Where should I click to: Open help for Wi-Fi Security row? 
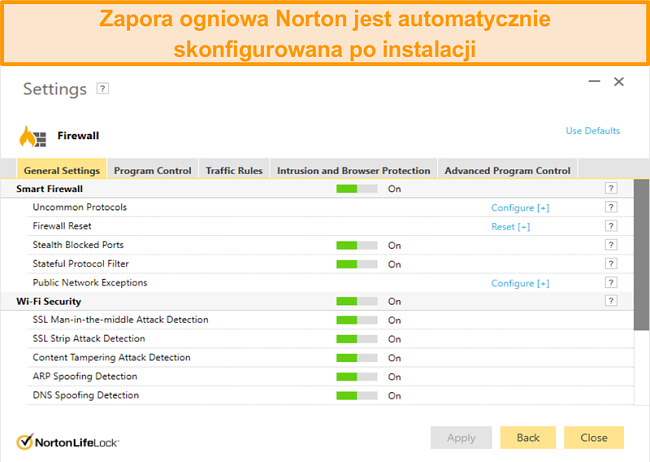(611, 301)
